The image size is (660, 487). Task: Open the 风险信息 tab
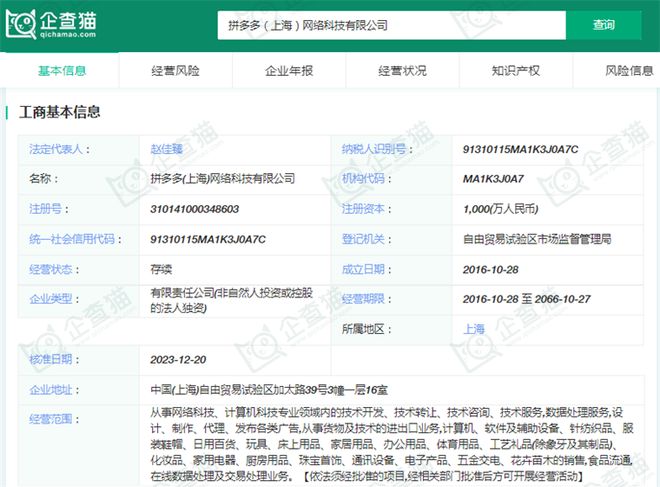(x=629, y=71)
